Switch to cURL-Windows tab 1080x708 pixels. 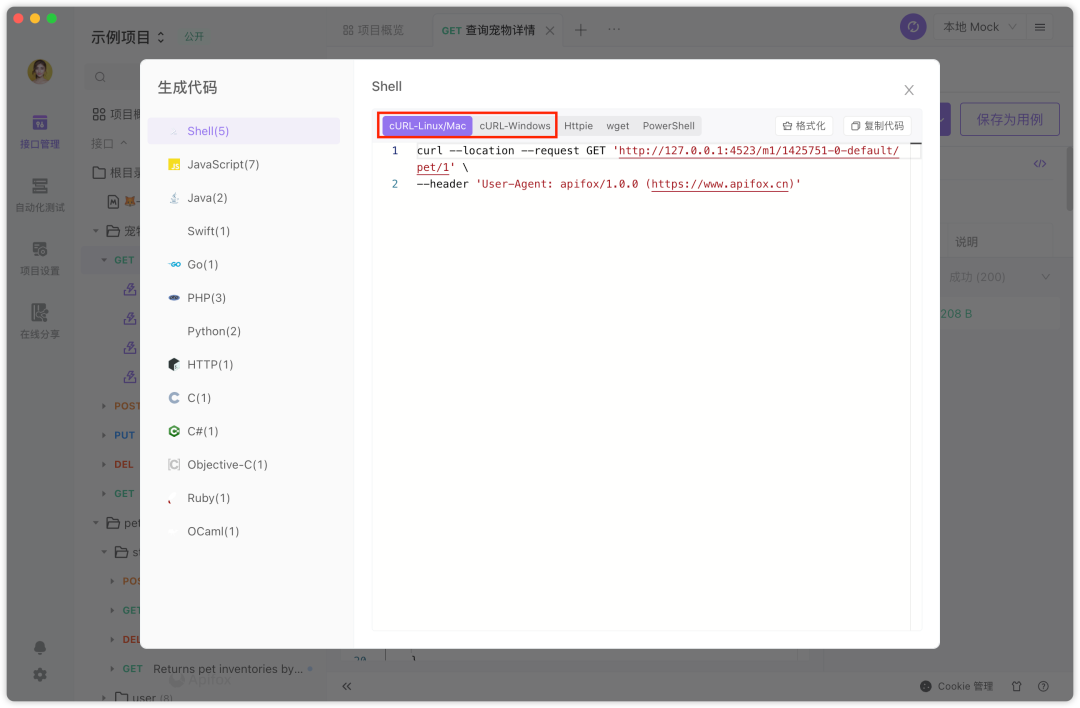514,126
